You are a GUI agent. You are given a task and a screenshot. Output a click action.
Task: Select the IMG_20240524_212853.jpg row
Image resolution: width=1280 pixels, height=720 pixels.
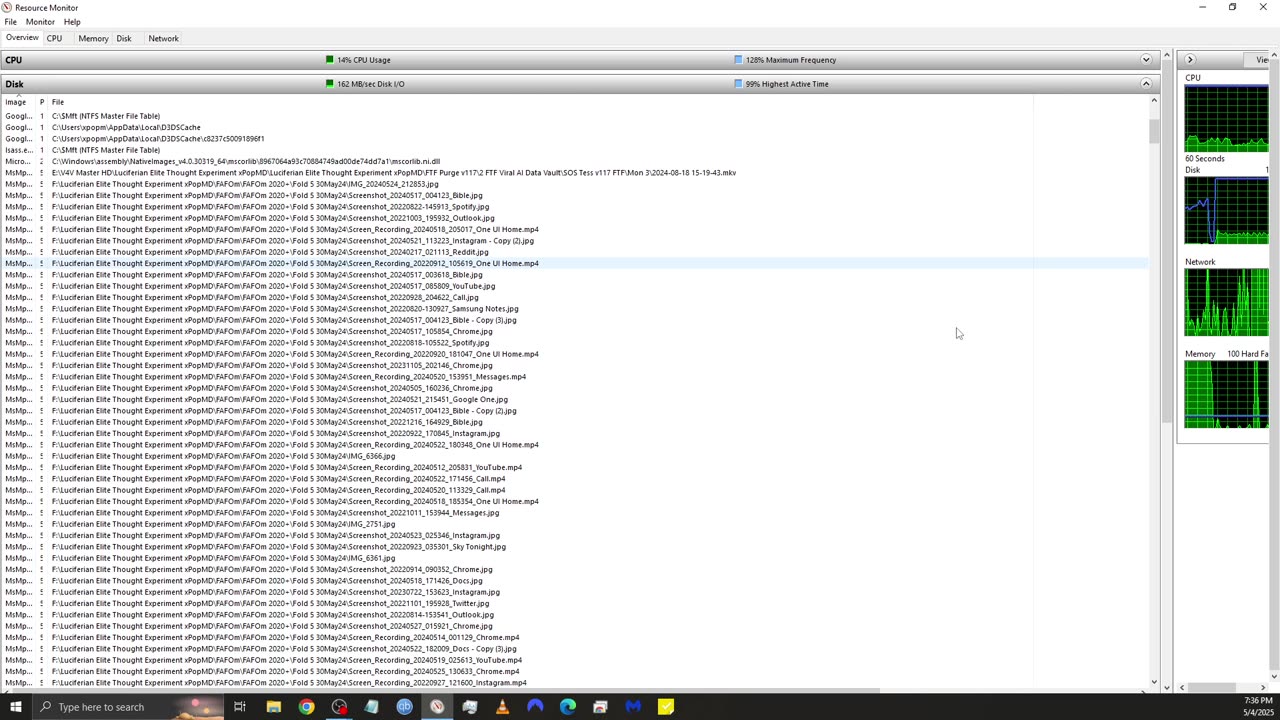tap(575, 184)
